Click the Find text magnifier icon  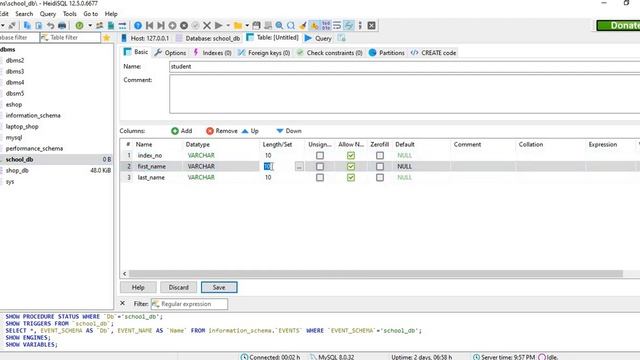pyautogui.click(x=279, y=25)
